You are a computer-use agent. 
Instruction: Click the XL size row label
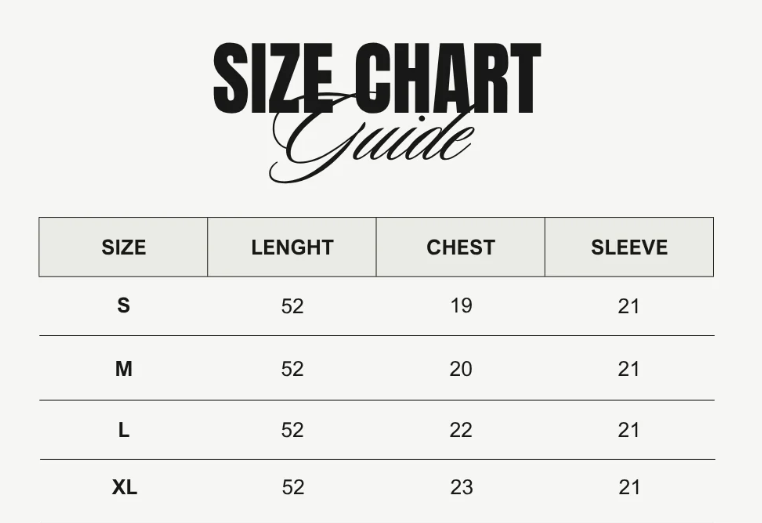point(124,488)
